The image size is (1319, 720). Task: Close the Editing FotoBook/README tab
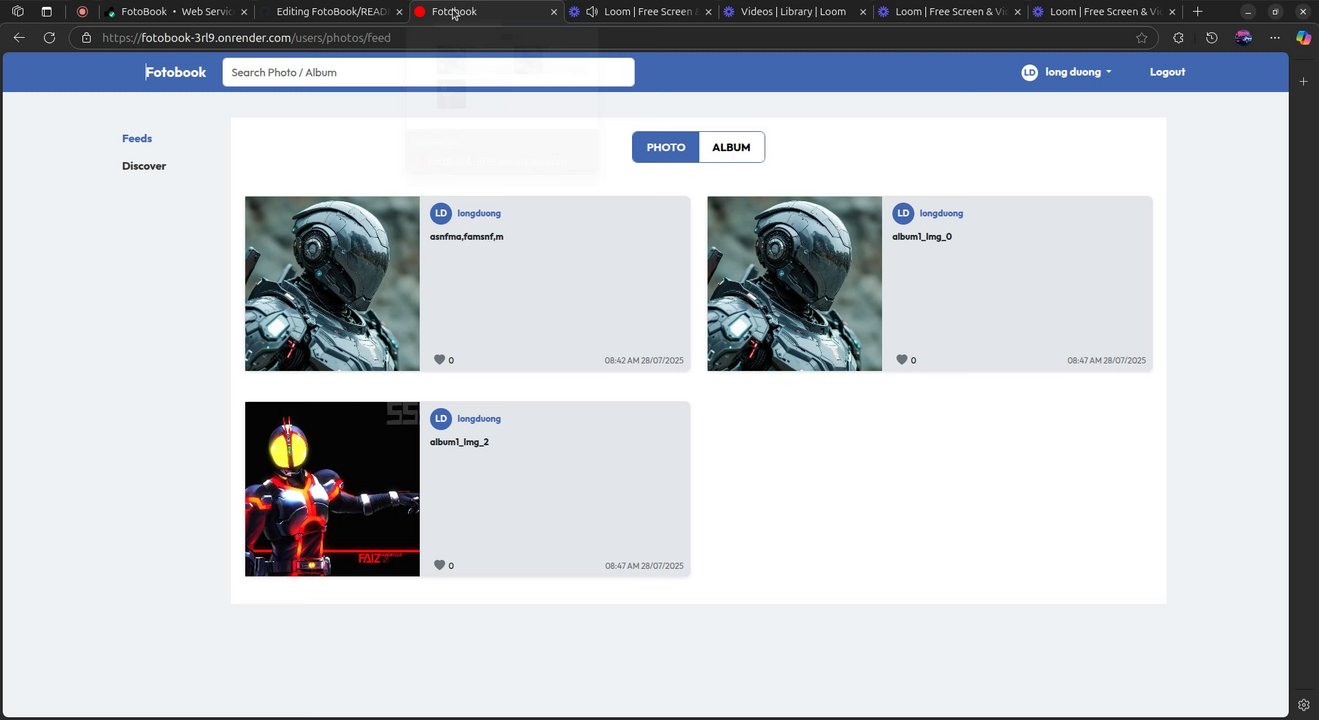tap(399, 12)
